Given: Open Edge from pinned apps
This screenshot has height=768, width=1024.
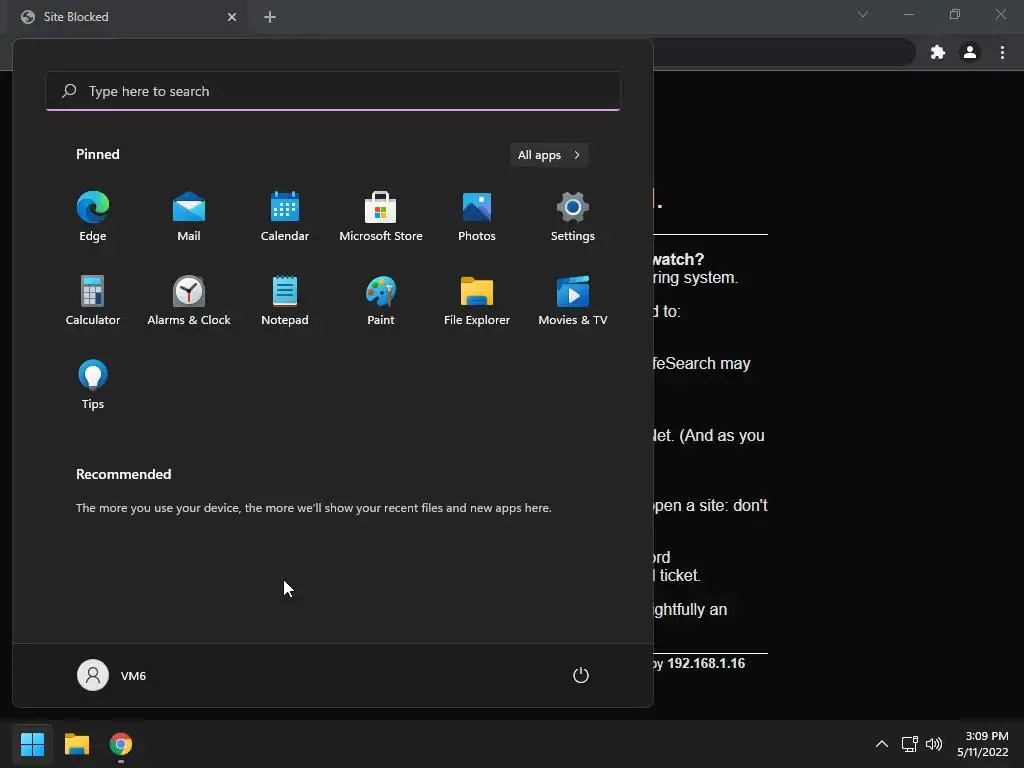Looking at the screenshot, I should pos(93,217).
